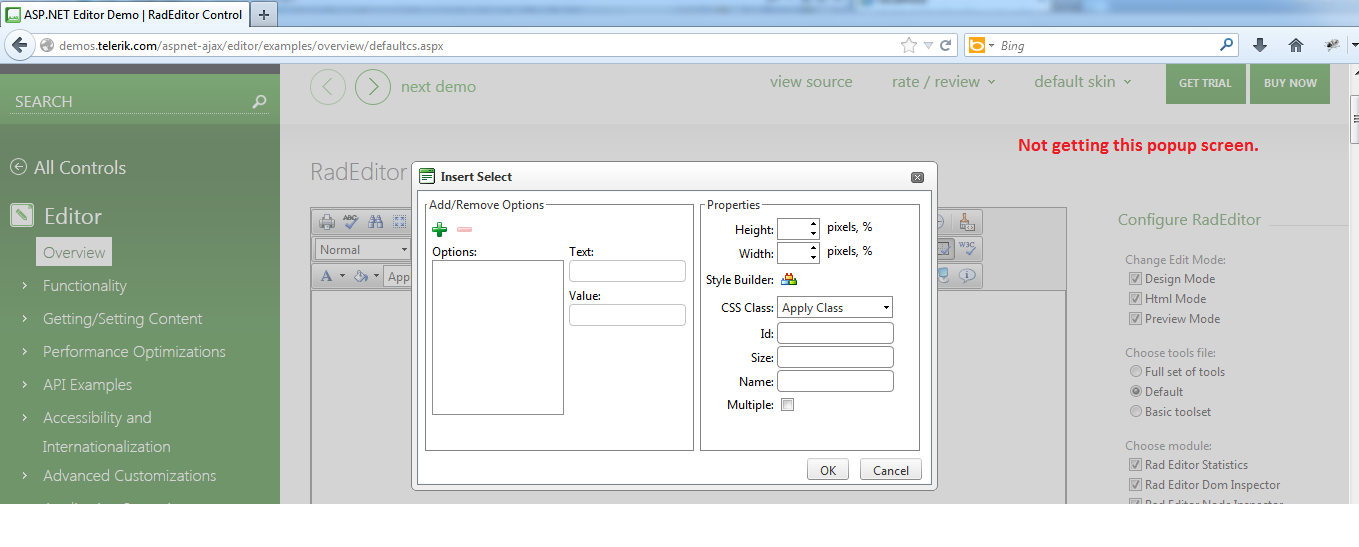This screenshot has height=547, width=1359.
Task: Open the rate / review dropdown
Action: click(x=944, y=82)
